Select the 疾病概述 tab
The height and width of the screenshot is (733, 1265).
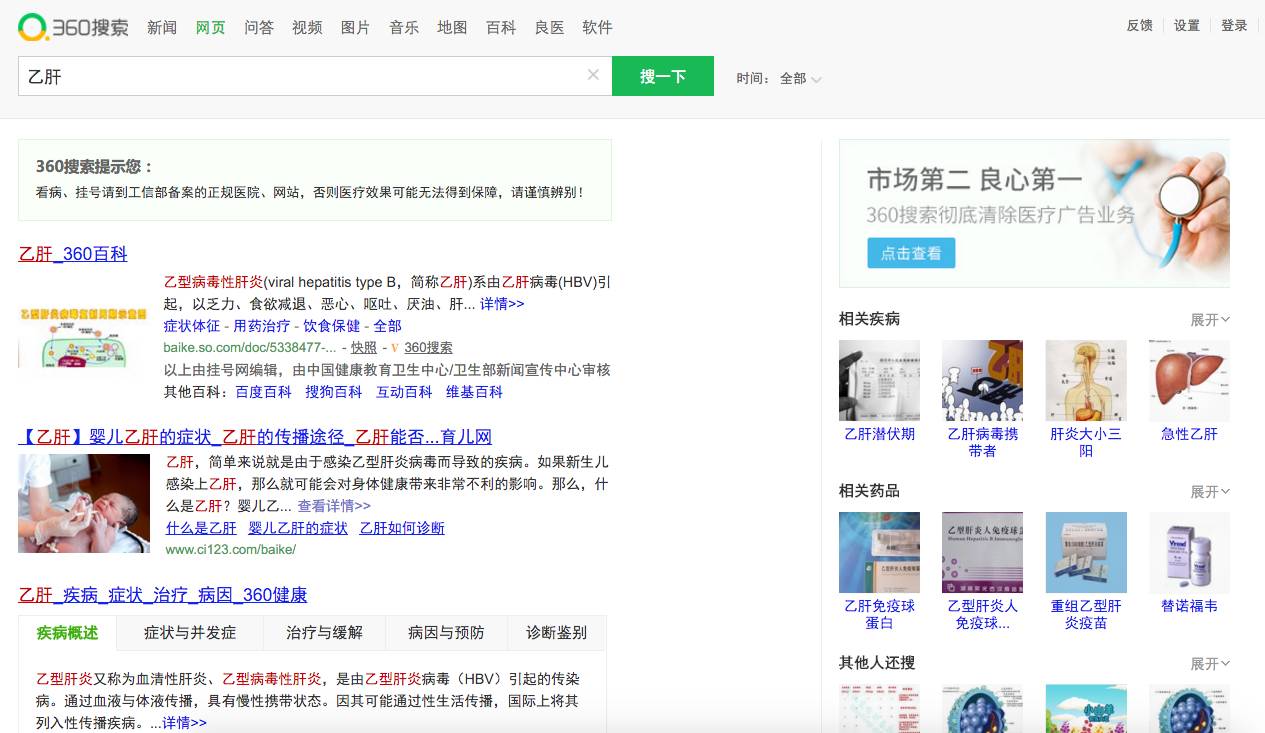point(67,633)
